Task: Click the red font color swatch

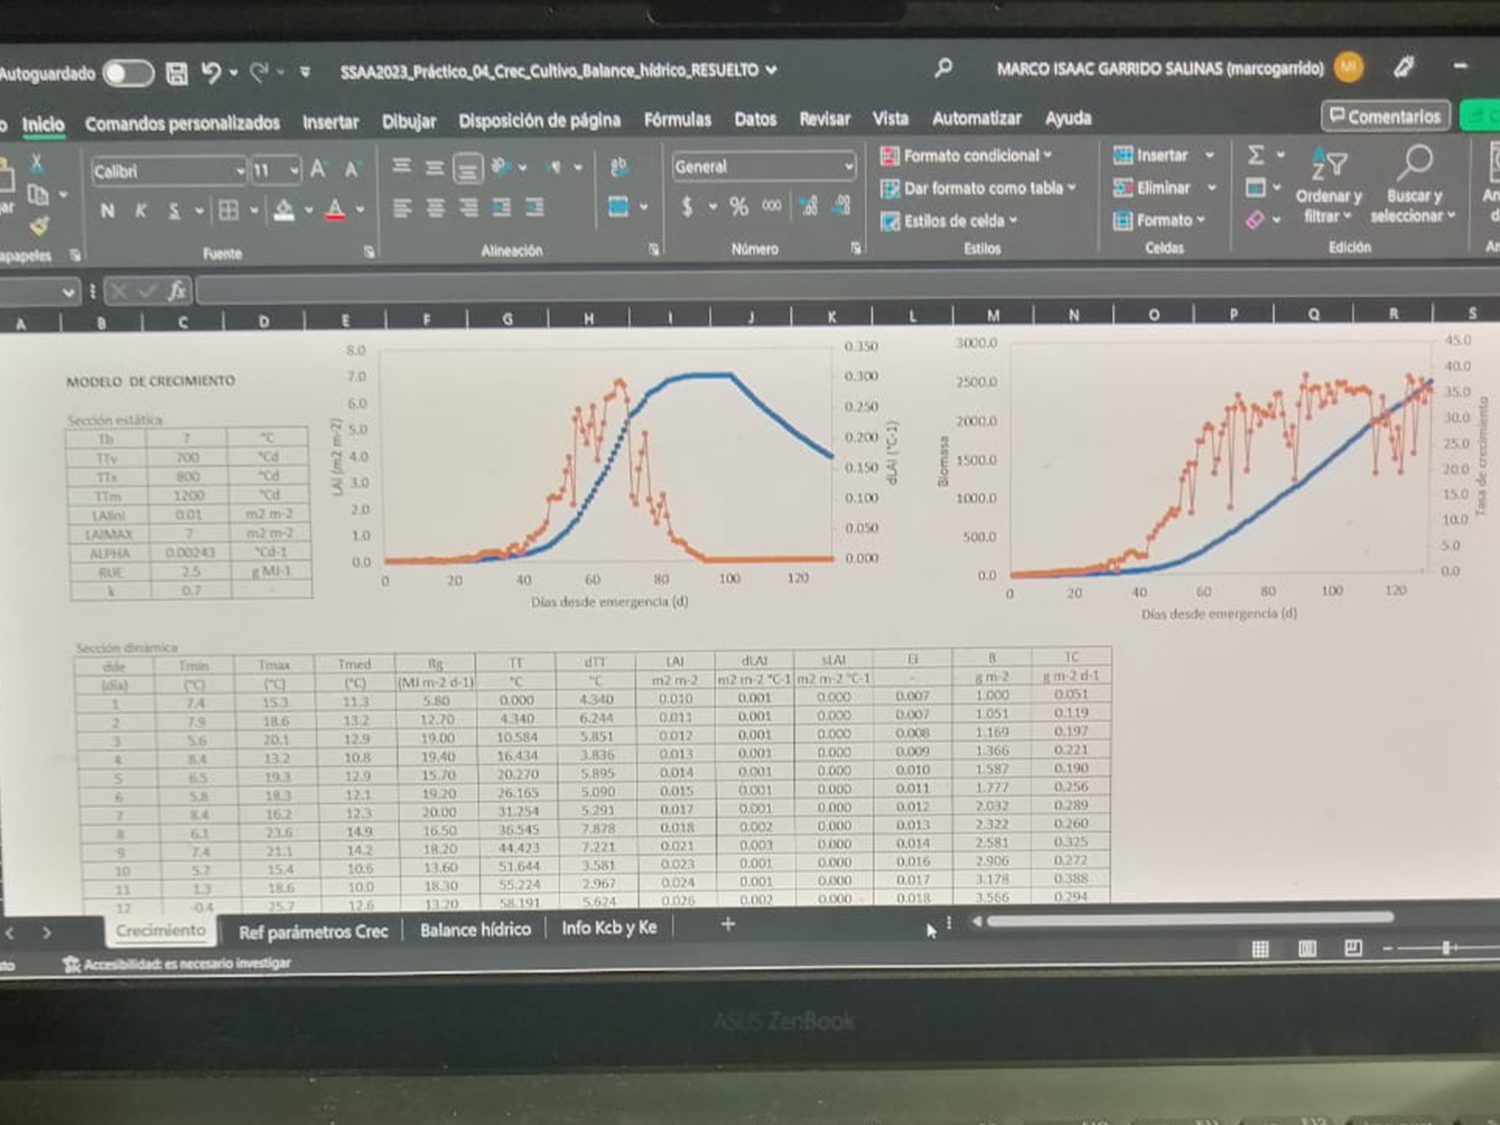Action: coord(336,210)
